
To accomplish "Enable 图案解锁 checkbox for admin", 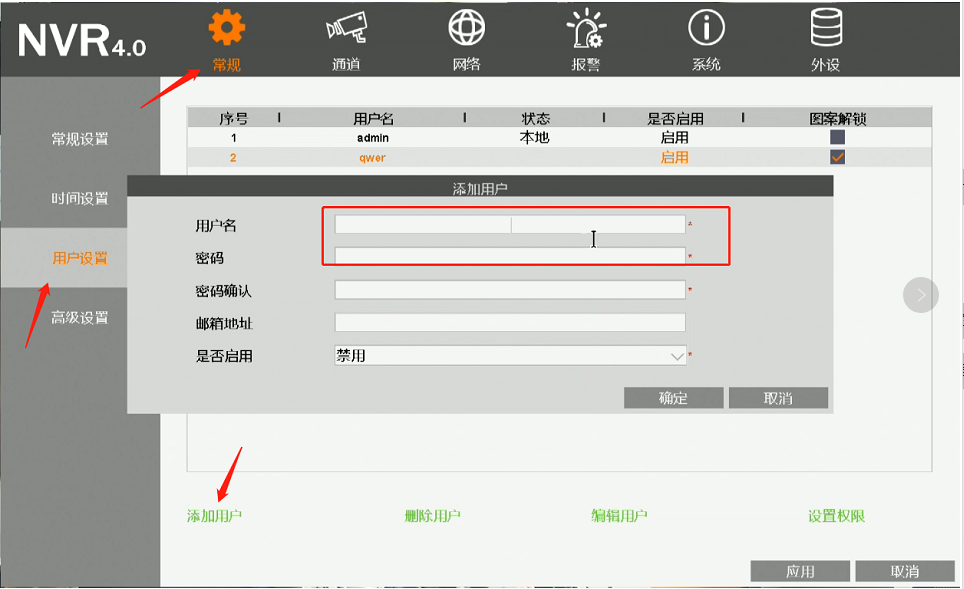I will 837,138.
